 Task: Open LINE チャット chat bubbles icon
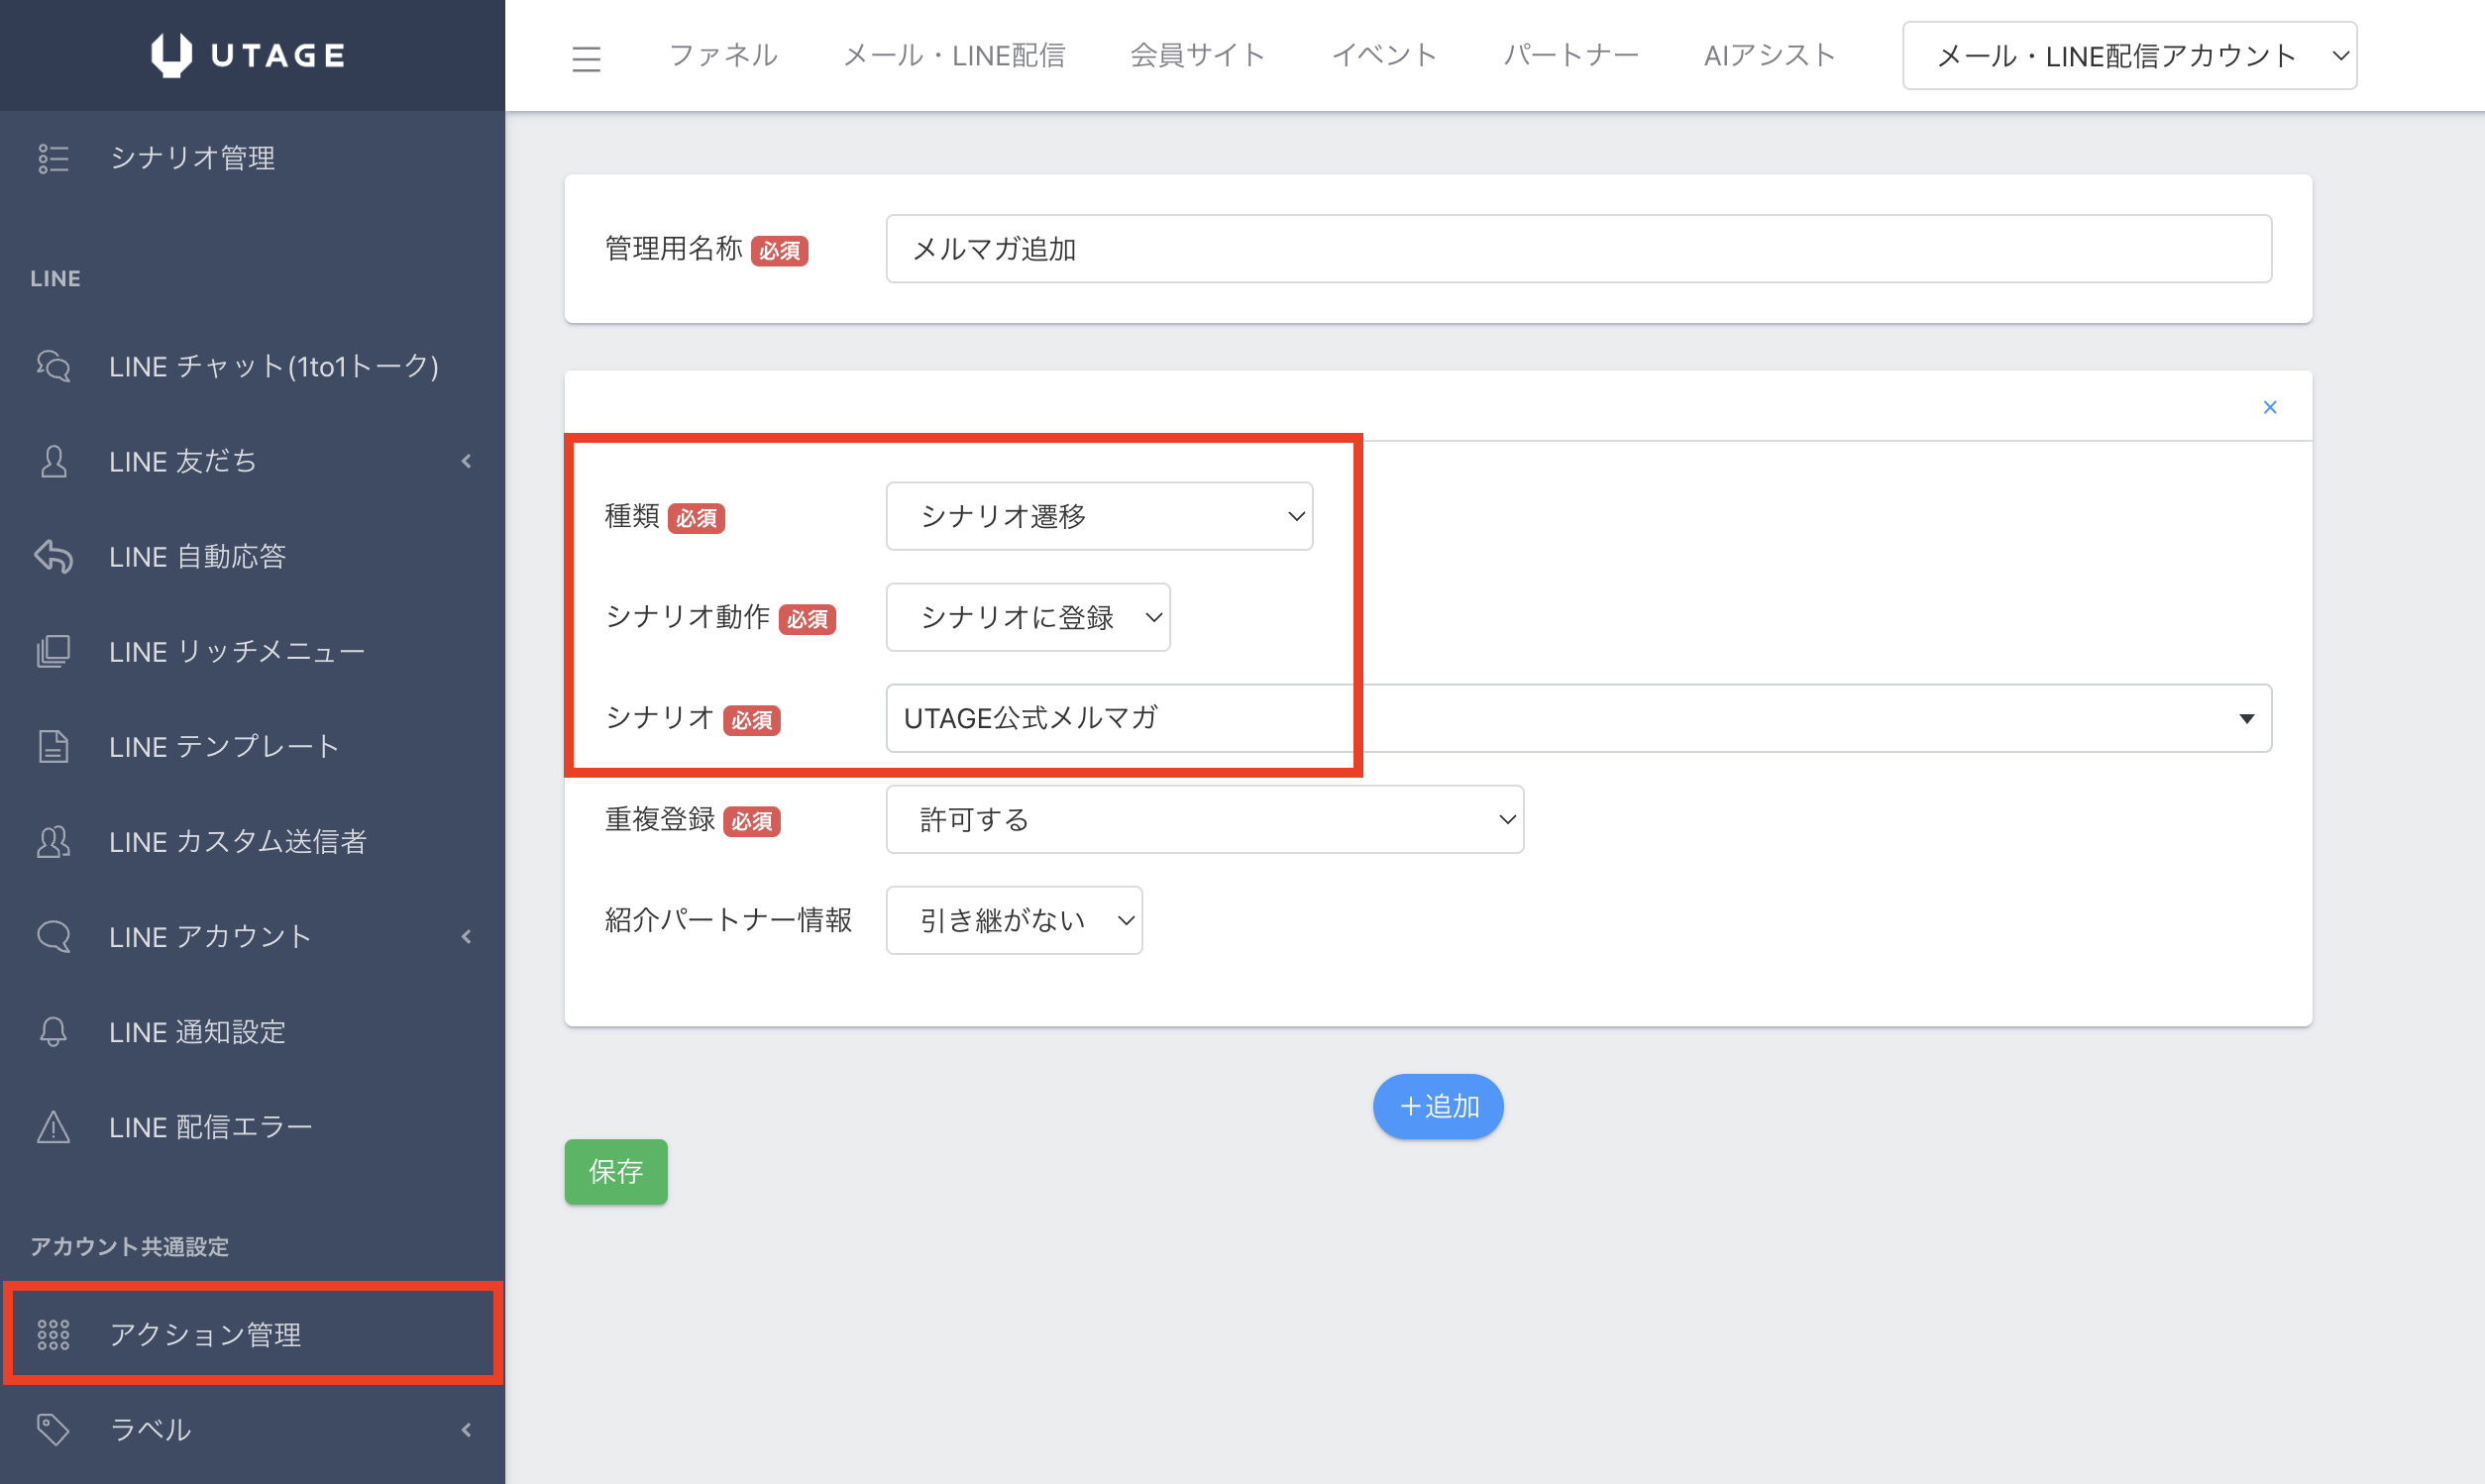tap(53, 366)
